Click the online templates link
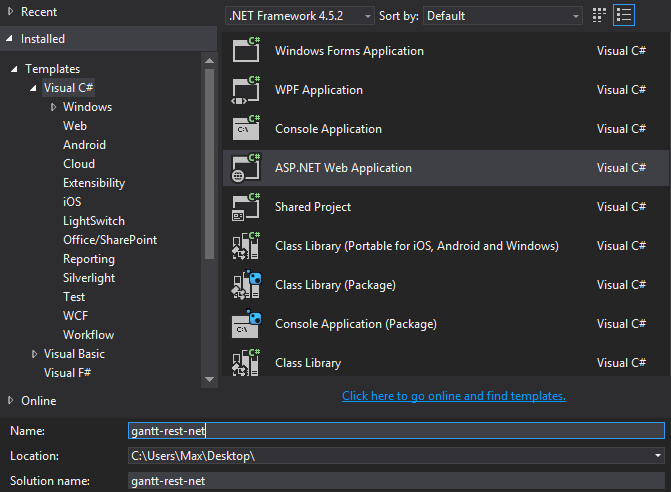 point(454,396)
